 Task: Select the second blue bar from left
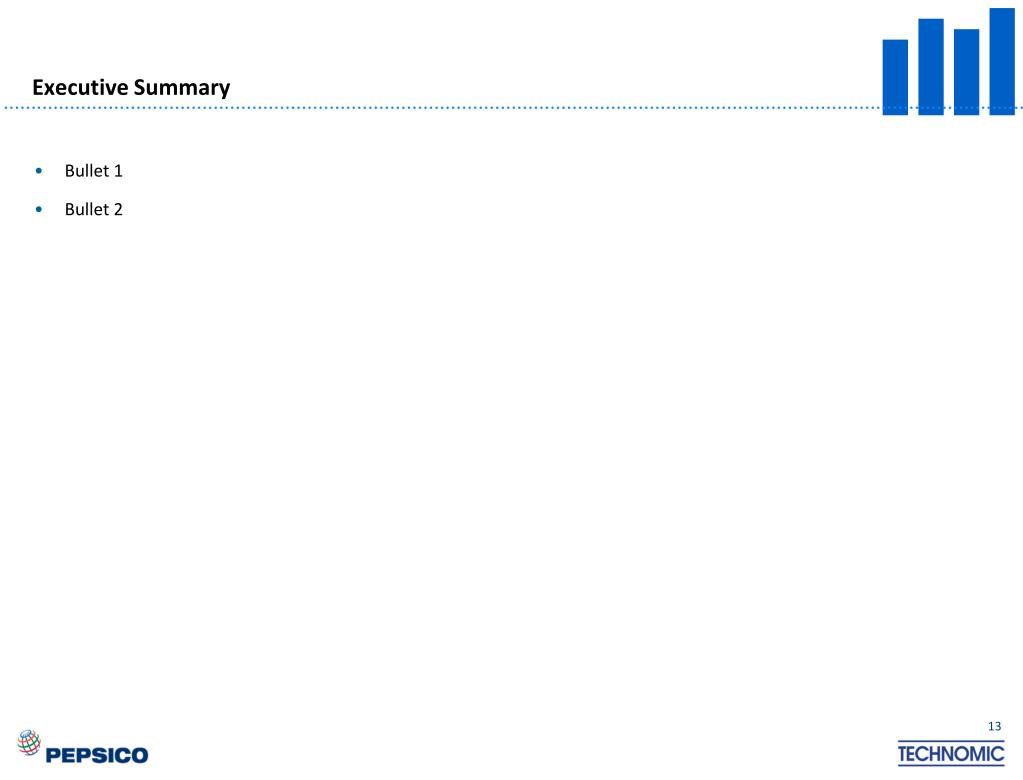tap(930, 67)
